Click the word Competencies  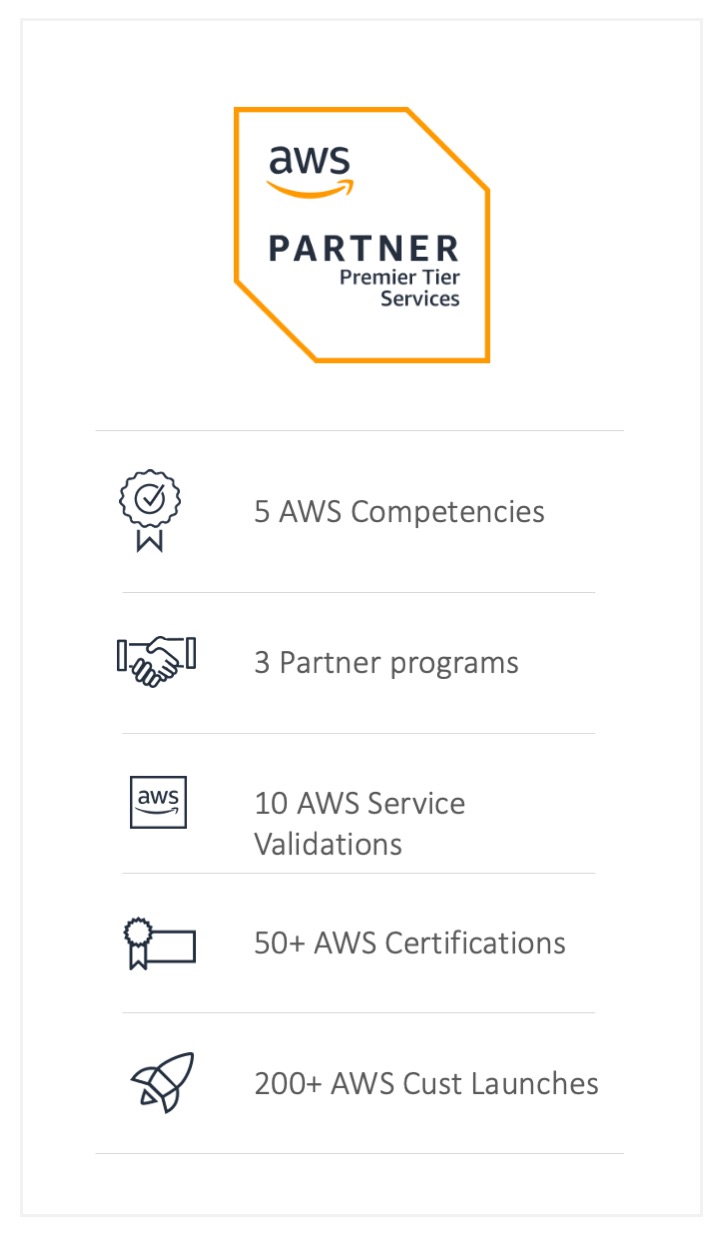[x=448, y=512]
